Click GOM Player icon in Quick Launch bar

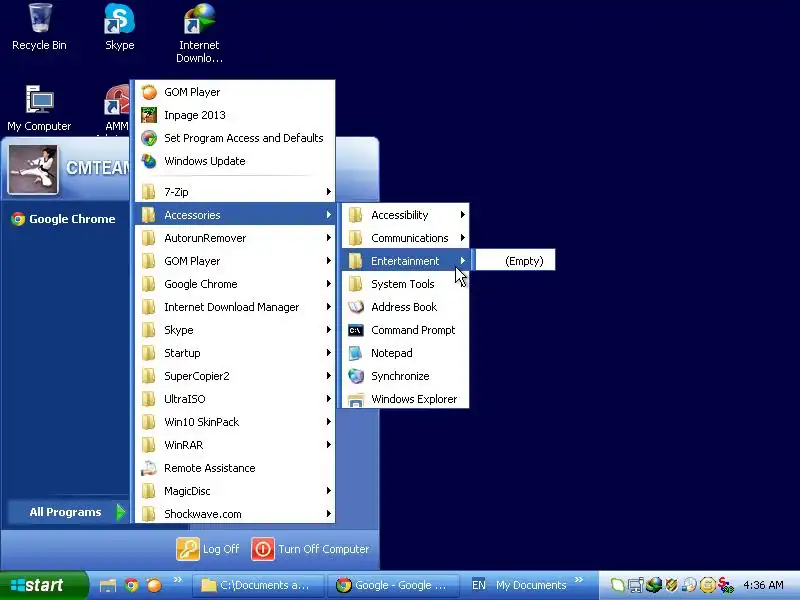tap(154, 585)
